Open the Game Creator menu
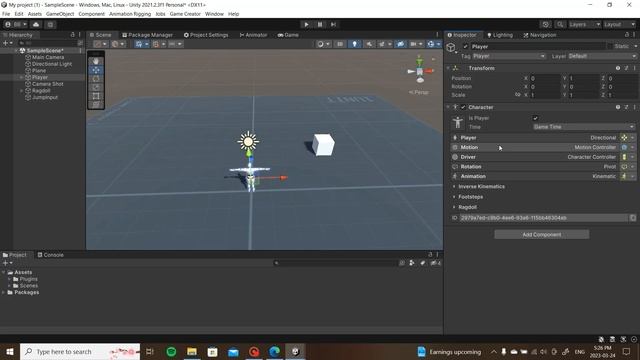This screenshot has width=640, height=360. click(185, 14)
